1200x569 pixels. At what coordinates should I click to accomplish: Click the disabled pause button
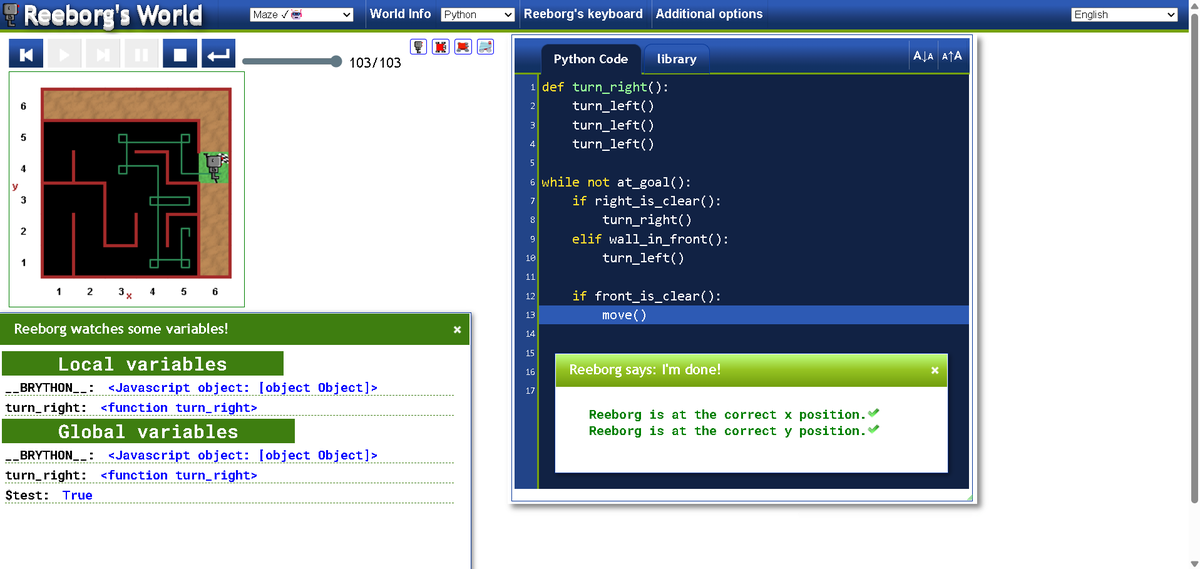point(139,55)
